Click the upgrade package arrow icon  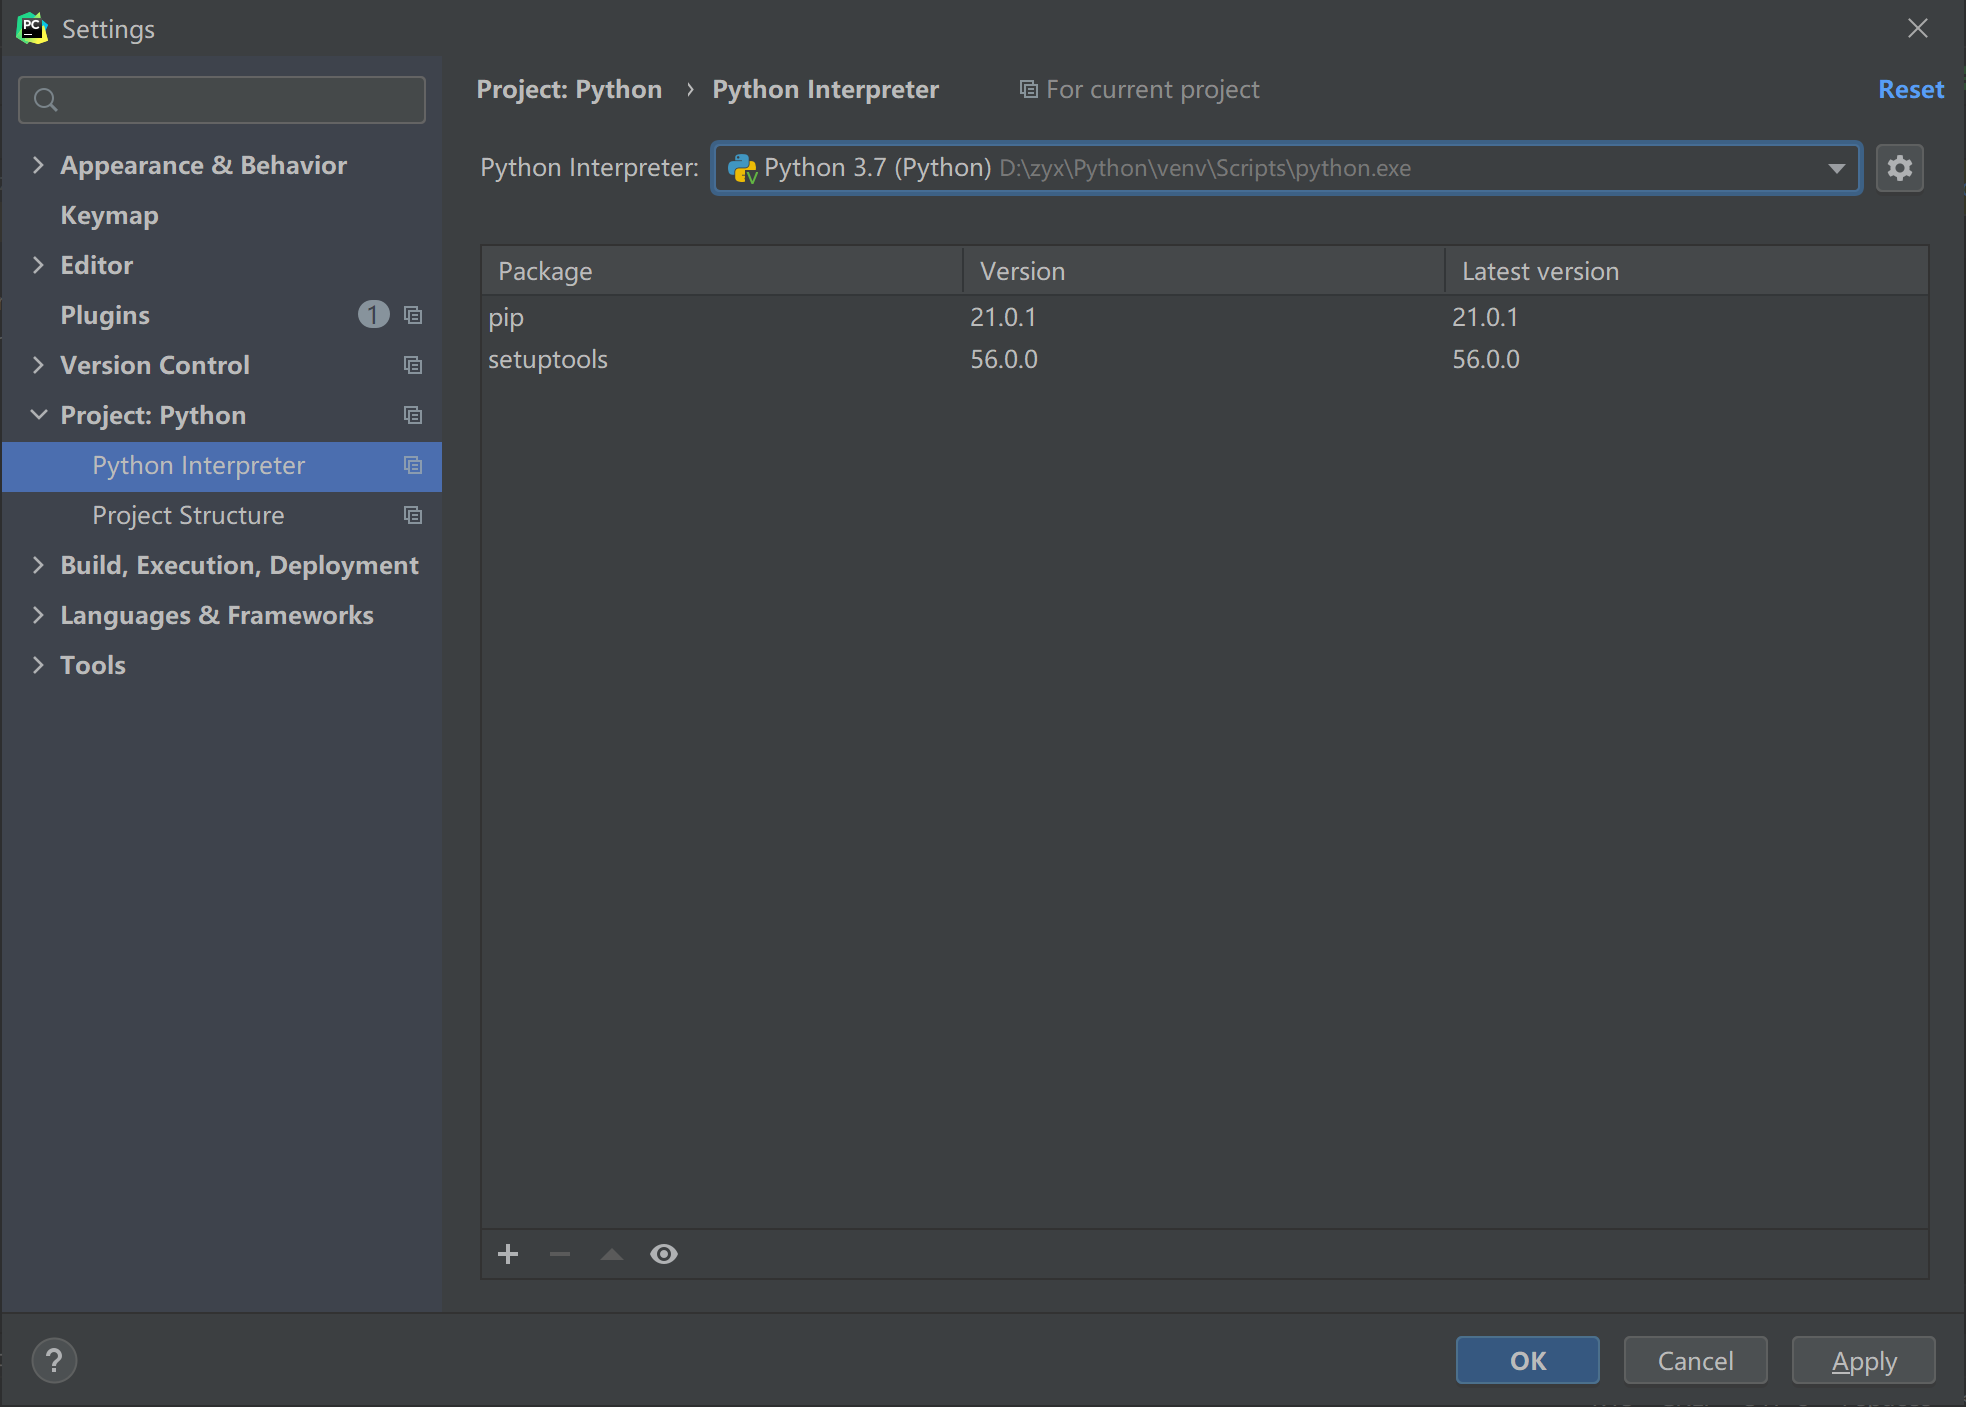pyautogui.click(x=612, y=1254)
